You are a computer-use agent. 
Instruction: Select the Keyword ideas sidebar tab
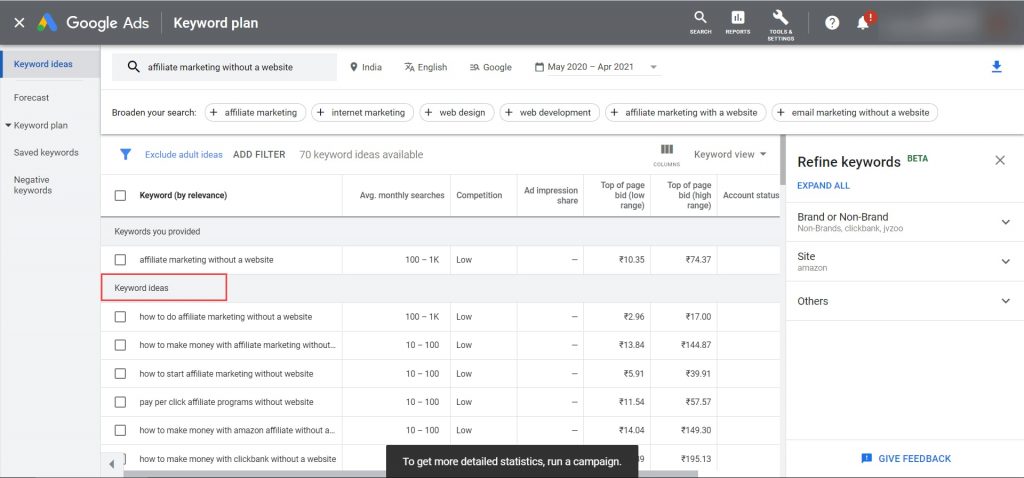tap(43, 64)
